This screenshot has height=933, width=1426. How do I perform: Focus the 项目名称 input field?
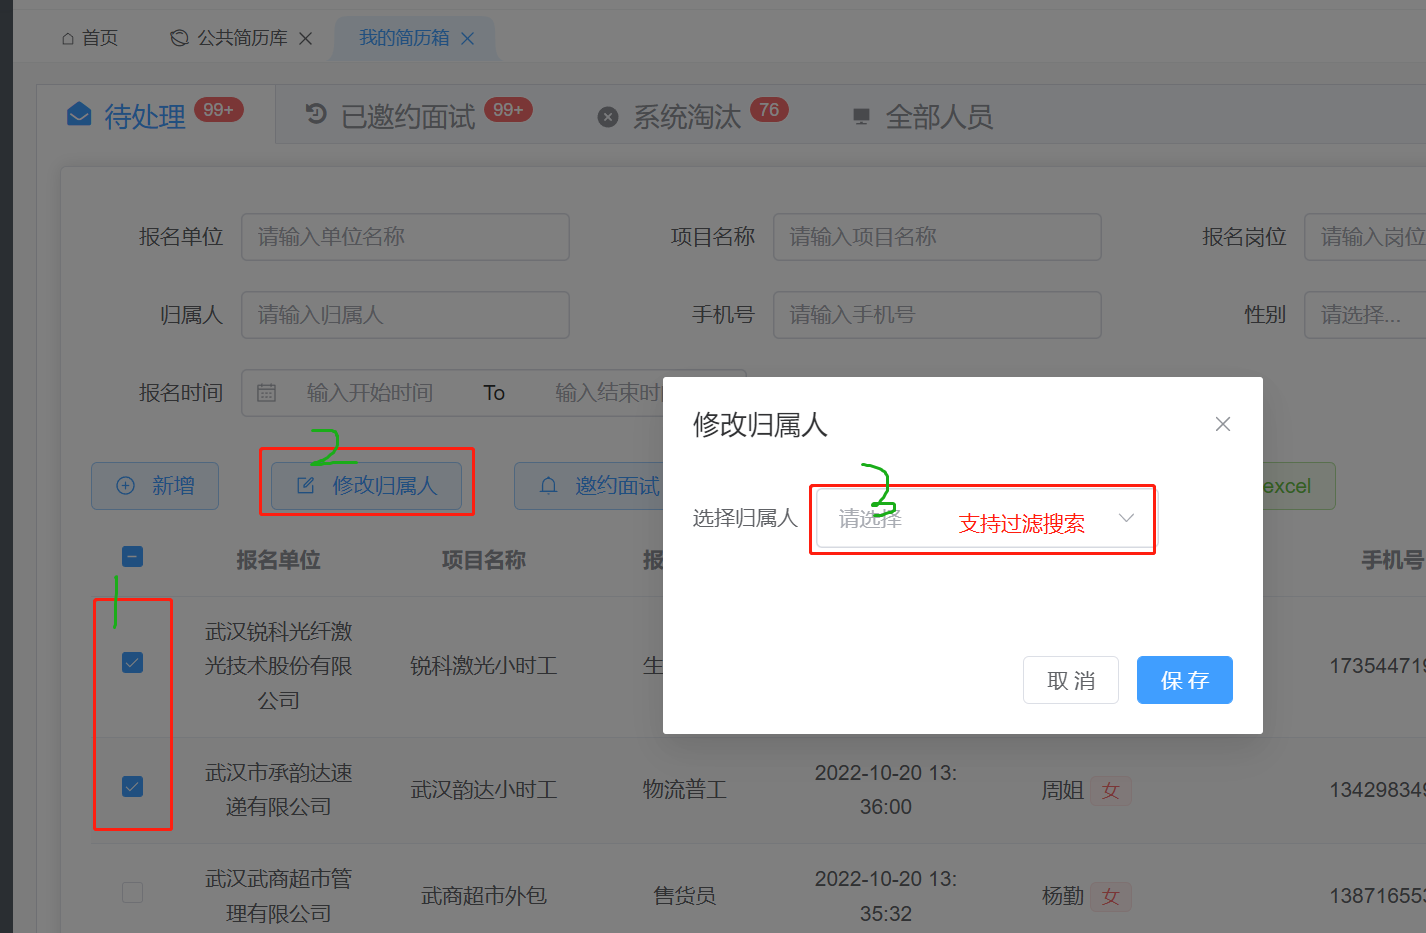click(937, 237)
